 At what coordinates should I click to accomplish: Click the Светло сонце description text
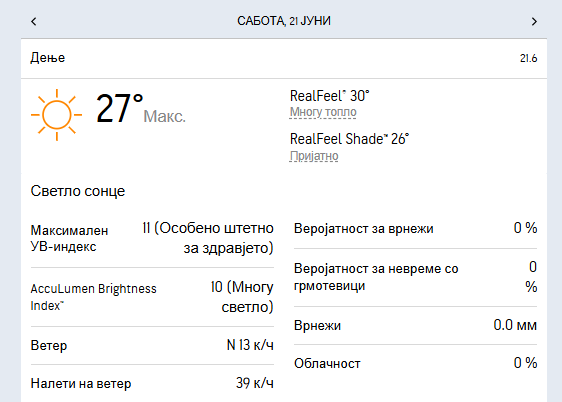(78, 191)
